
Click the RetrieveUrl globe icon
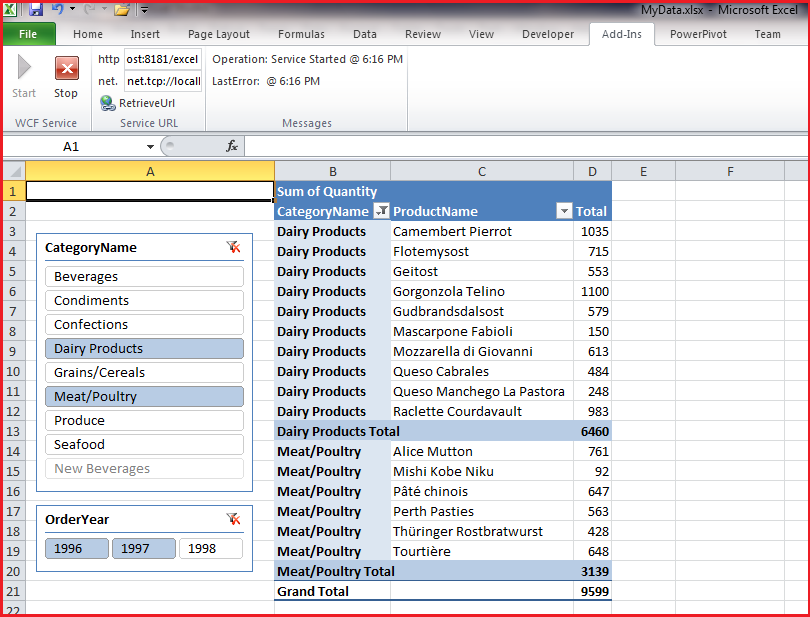point(107,103)
